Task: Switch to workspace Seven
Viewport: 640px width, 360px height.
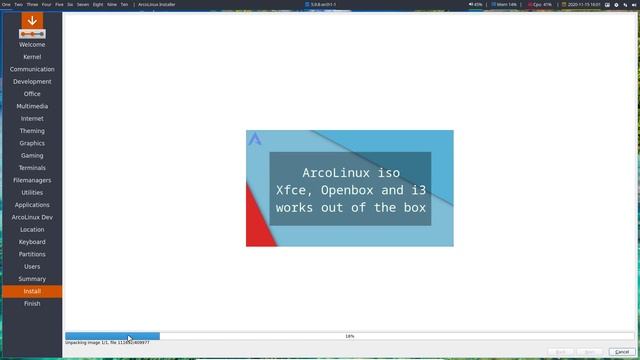Action: [x=83, y=4]
